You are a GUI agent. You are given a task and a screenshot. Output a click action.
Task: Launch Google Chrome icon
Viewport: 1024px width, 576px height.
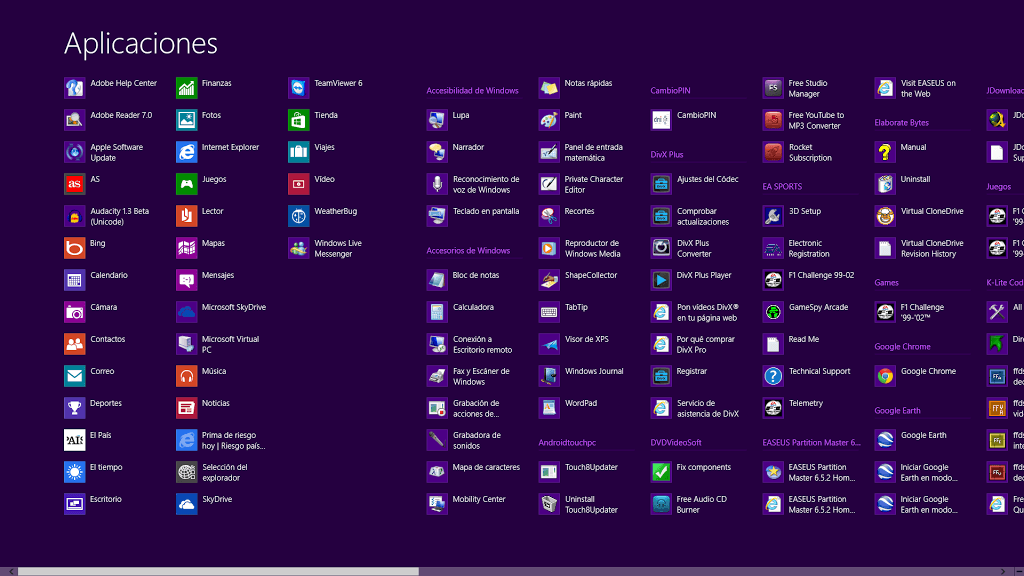[x=885, y=376]
